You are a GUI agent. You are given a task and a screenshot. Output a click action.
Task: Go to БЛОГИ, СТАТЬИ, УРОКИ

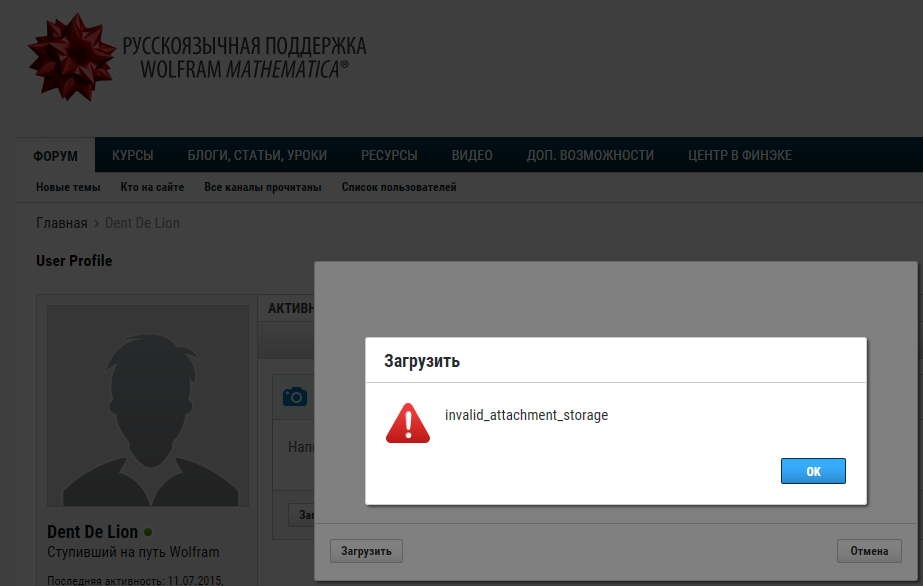coord(257,155)
